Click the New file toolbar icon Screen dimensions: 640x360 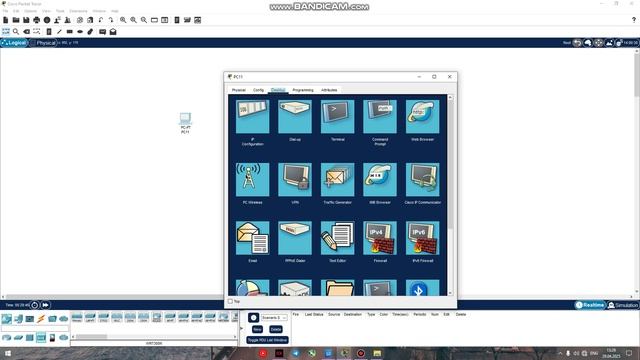tap(6, 20)
